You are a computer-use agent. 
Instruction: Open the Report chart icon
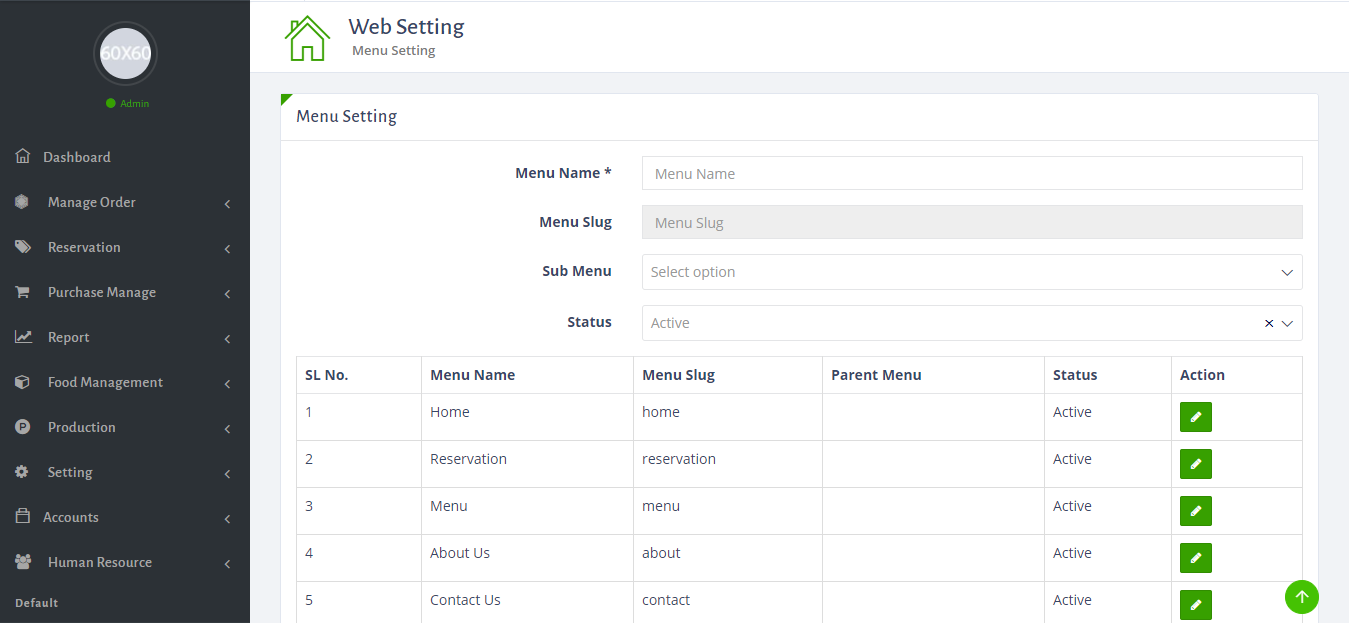click(x=22, y=336)
